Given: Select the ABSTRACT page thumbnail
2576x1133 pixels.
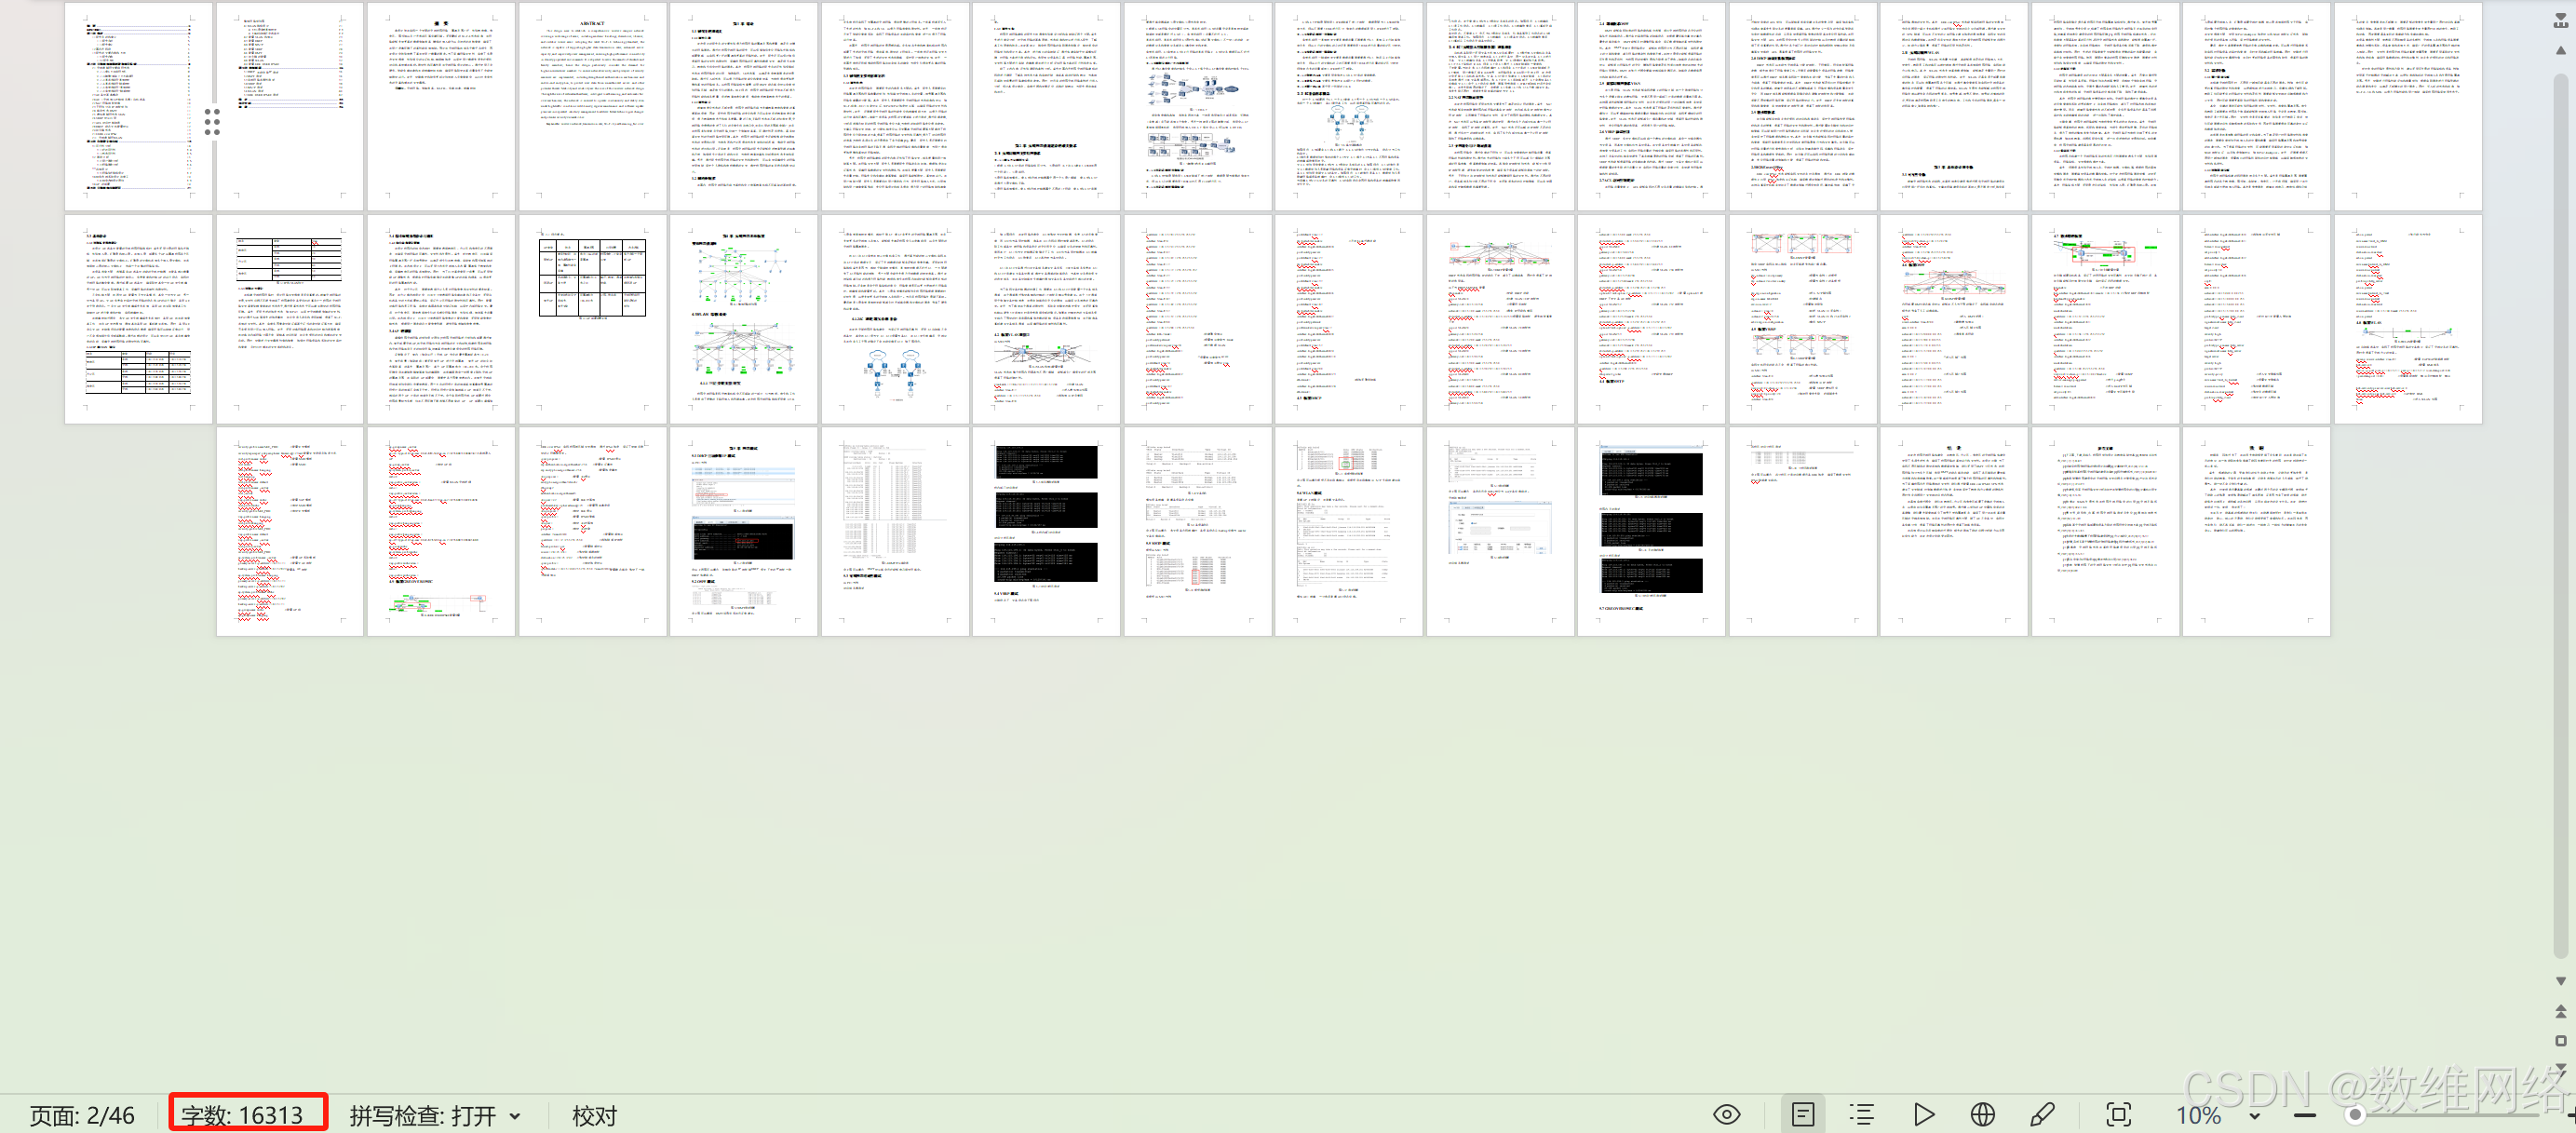Looking at the screenshot, I should click(x=592, y=105).
